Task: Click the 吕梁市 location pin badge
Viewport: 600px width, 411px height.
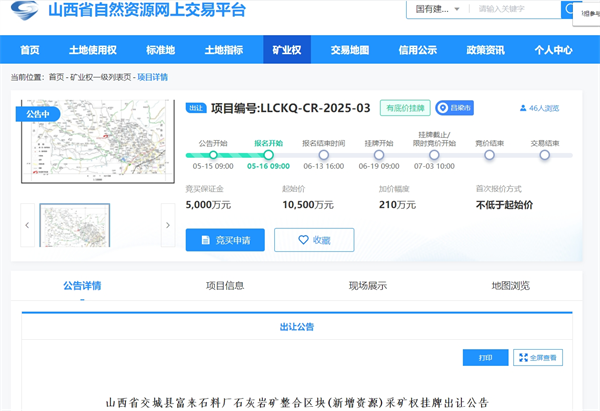Action: tap(455, 107)
